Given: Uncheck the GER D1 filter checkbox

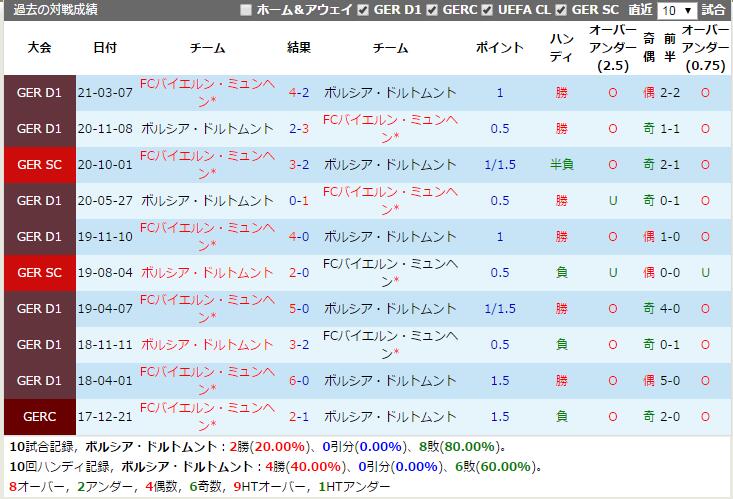Looking at the screenshot, I should (x=363, y=10).
